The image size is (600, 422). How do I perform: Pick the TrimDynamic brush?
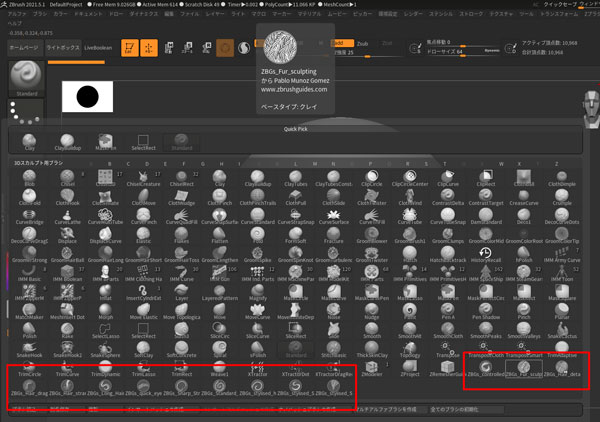point(106,369)
